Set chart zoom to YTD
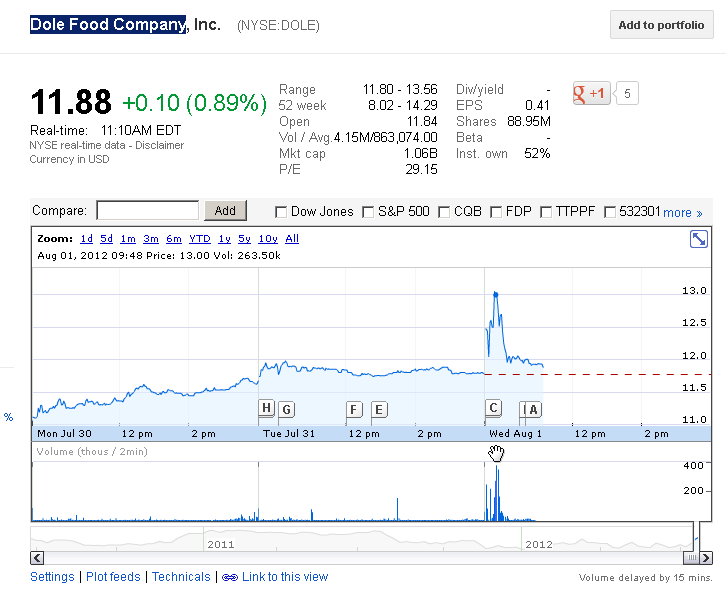 [200, 239]
